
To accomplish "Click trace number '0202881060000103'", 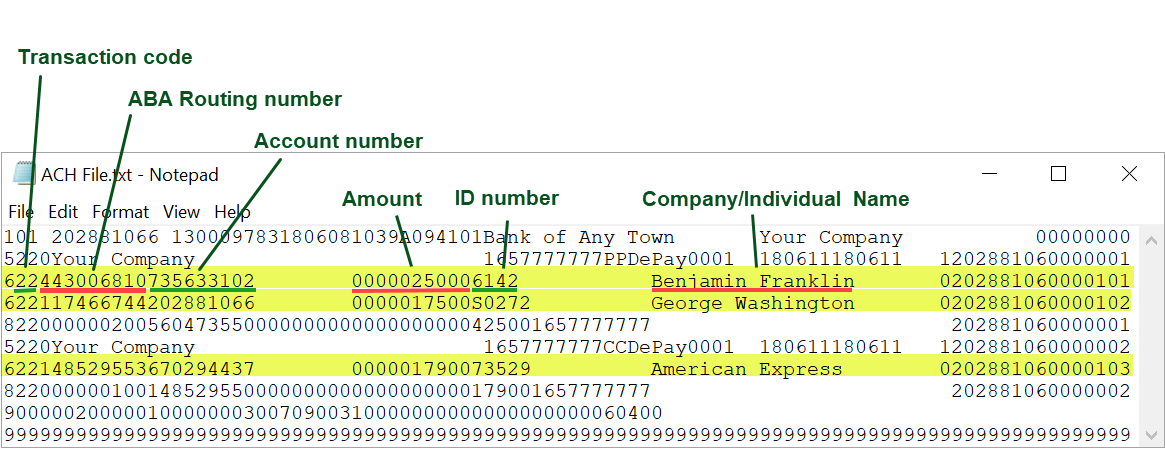I will click(1035, 370).
